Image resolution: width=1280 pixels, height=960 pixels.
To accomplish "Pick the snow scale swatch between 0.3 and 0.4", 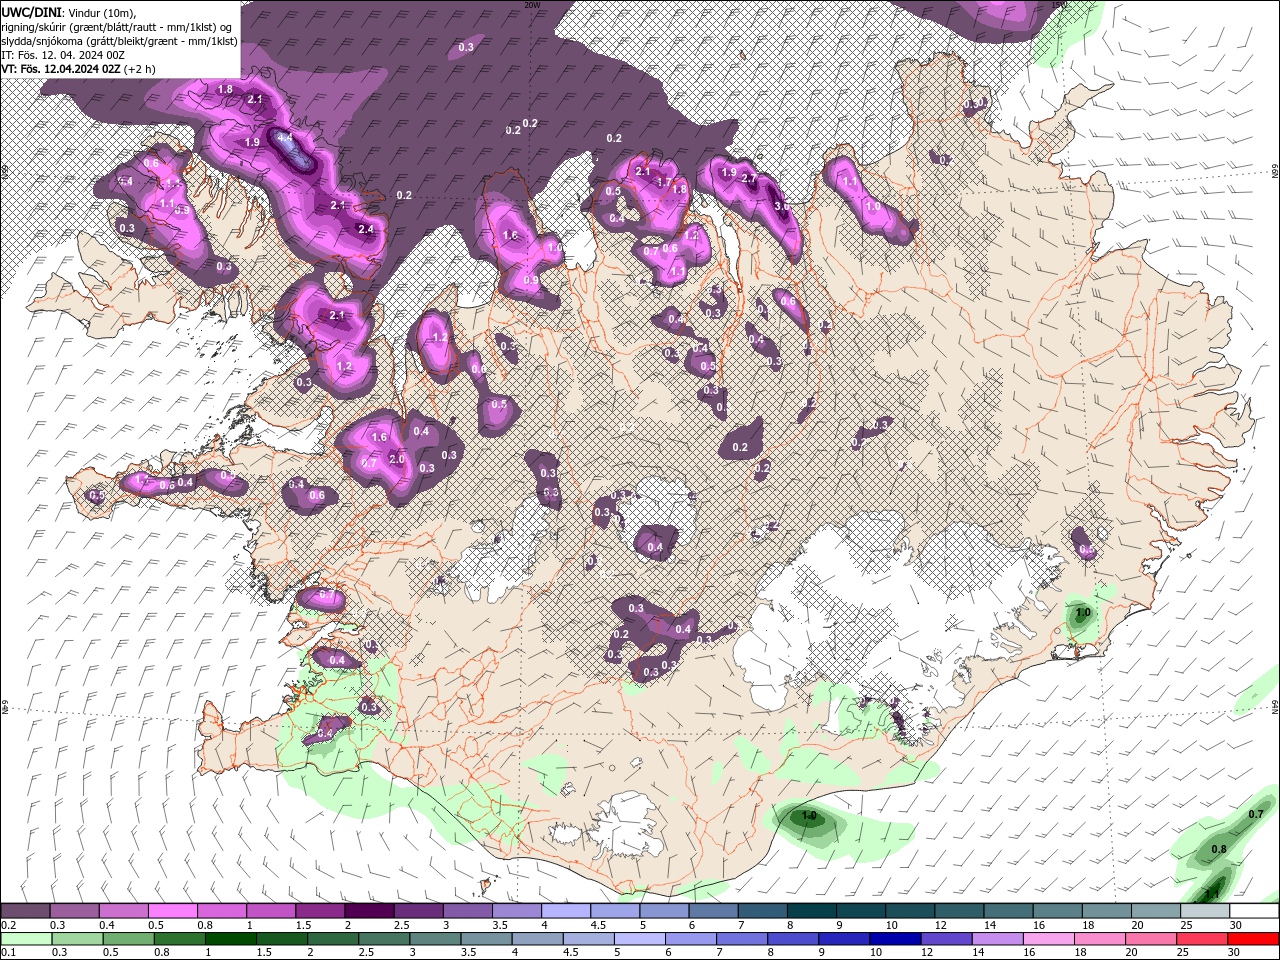I will click(x=75, y=911).
